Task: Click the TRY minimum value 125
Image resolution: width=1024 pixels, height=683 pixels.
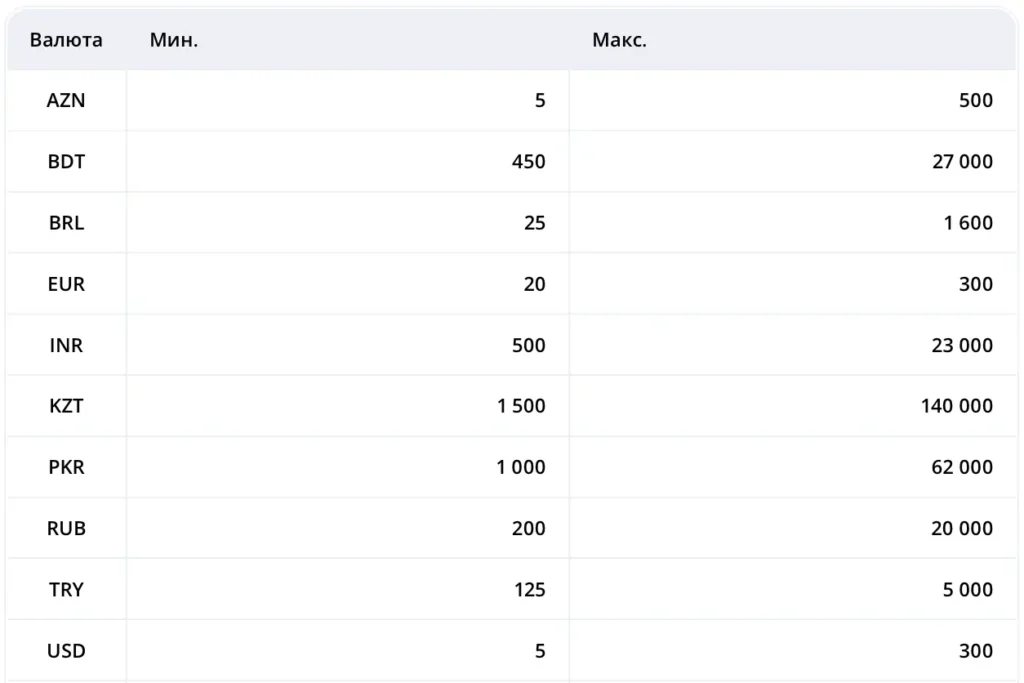Action: coord(530,589)
